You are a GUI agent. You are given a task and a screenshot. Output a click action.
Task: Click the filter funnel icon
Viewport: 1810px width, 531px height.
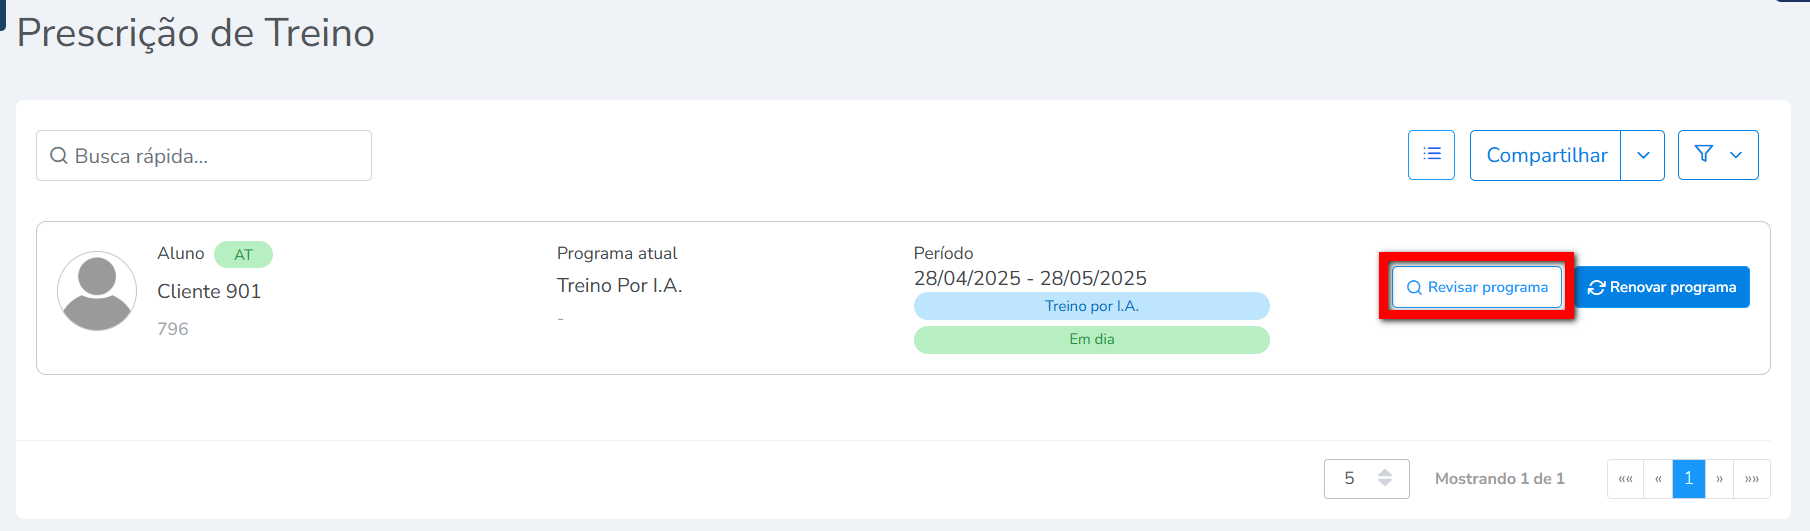click(x=1704, y=154)
